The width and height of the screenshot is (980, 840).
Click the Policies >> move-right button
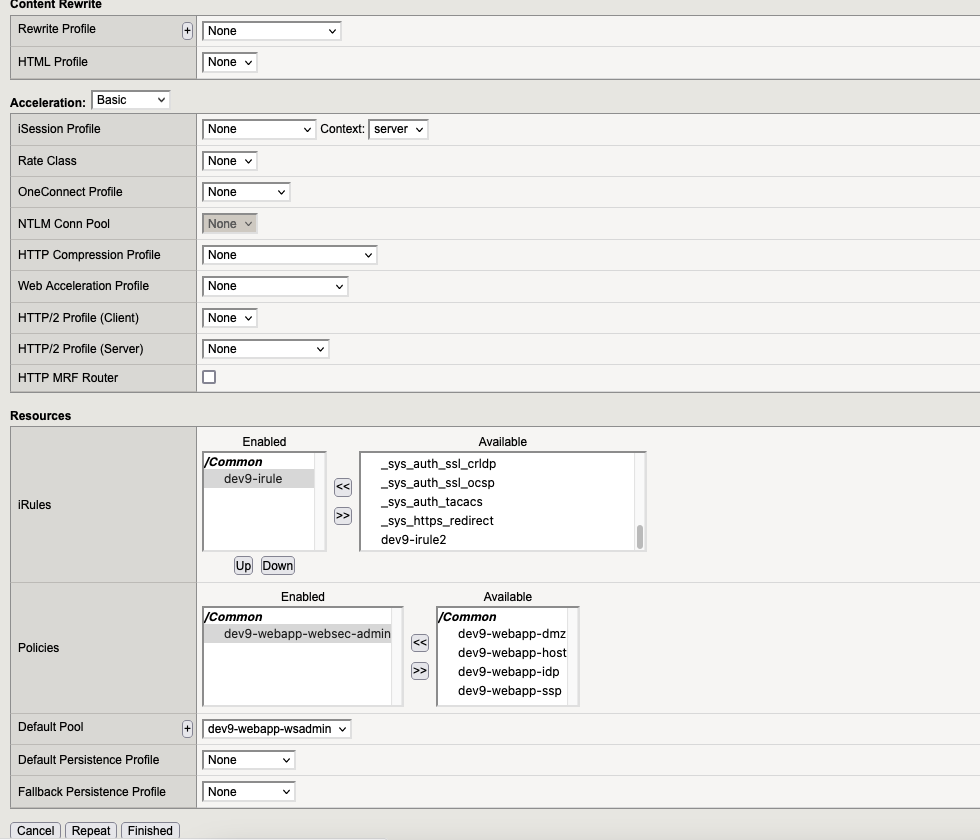tap(420, 671)
